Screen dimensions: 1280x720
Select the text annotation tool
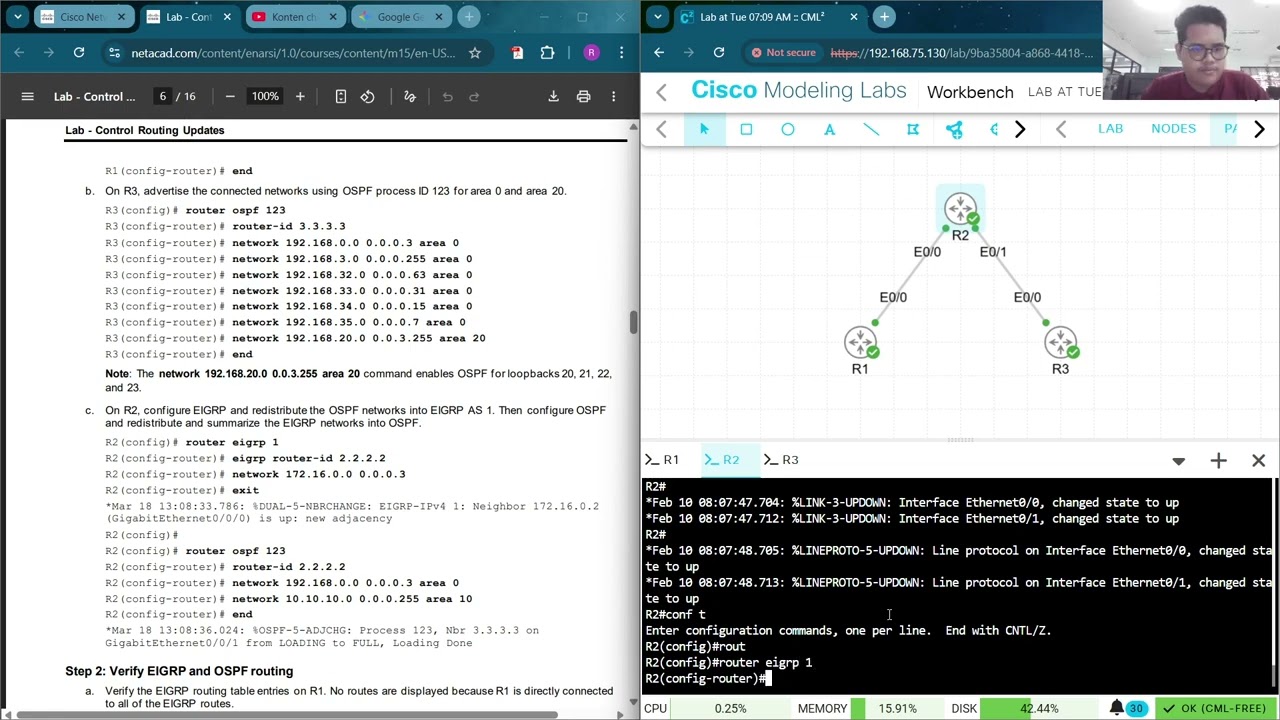[x=830, y=129]
